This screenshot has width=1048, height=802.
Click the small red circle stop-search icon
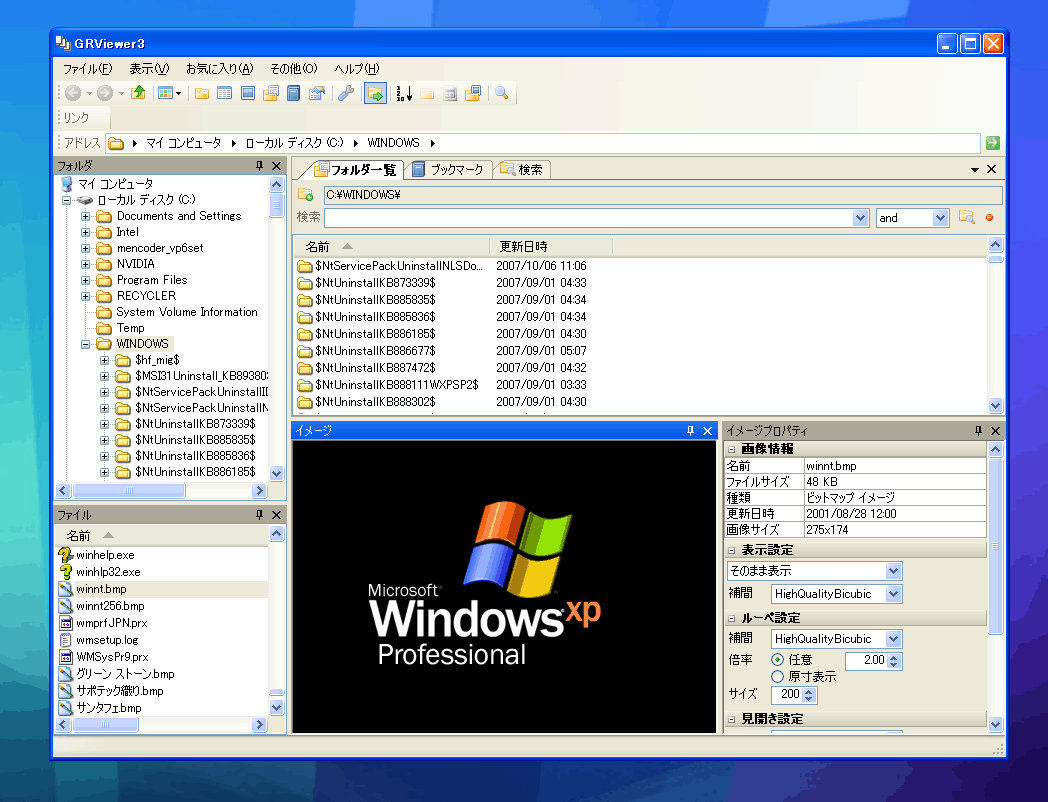tap(989, 217)
